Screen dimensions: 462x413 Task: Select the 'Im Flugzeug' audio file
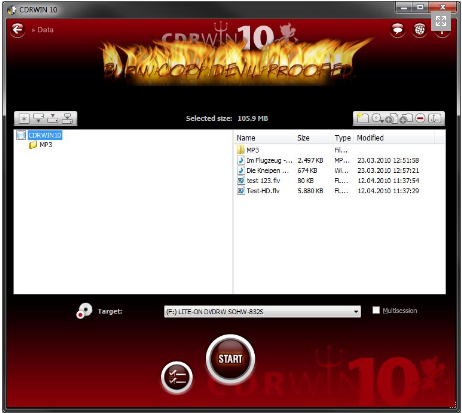coord(269,160)
